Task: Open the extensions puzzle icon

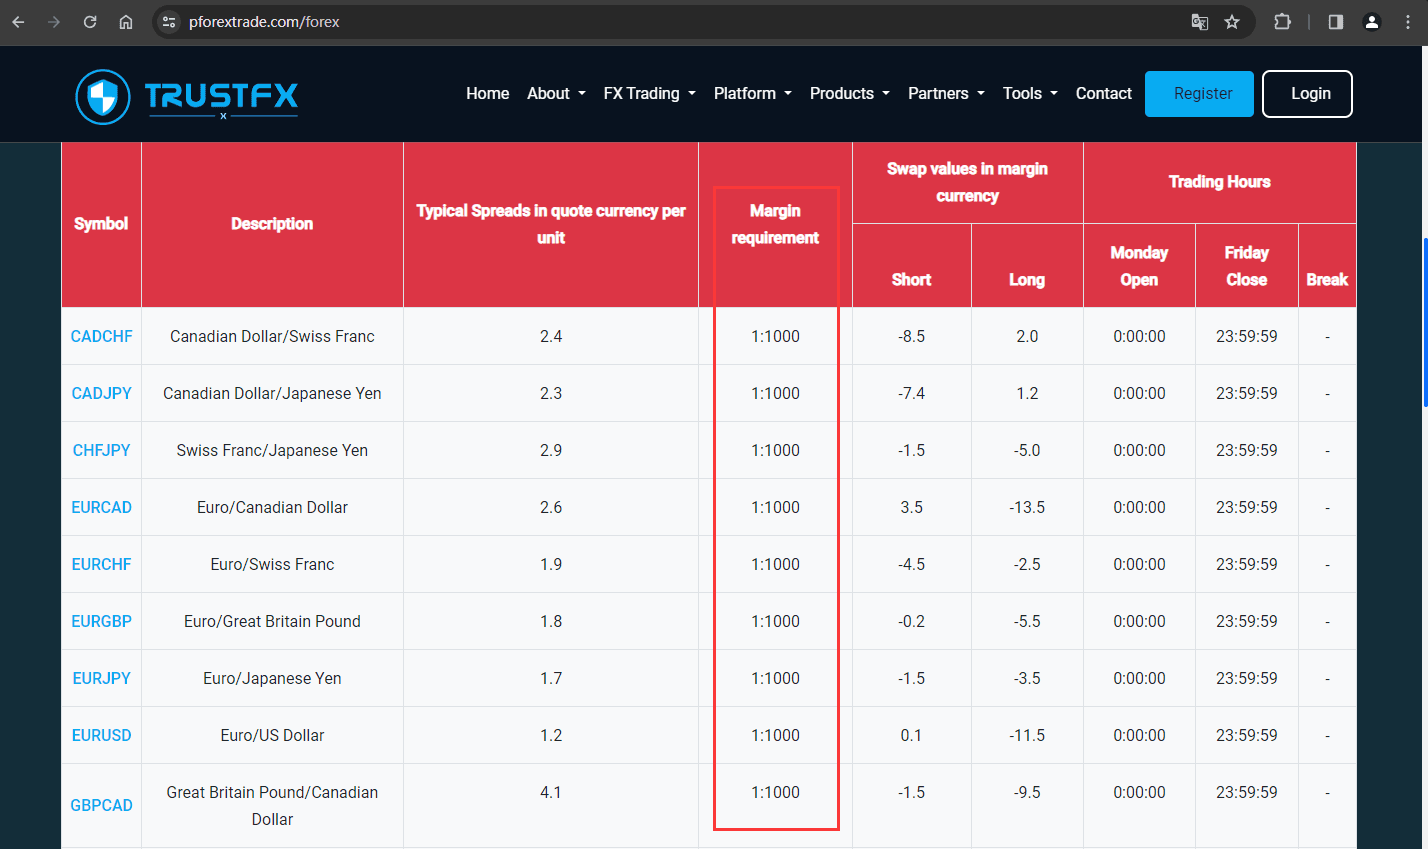Action: point(1282,22)
